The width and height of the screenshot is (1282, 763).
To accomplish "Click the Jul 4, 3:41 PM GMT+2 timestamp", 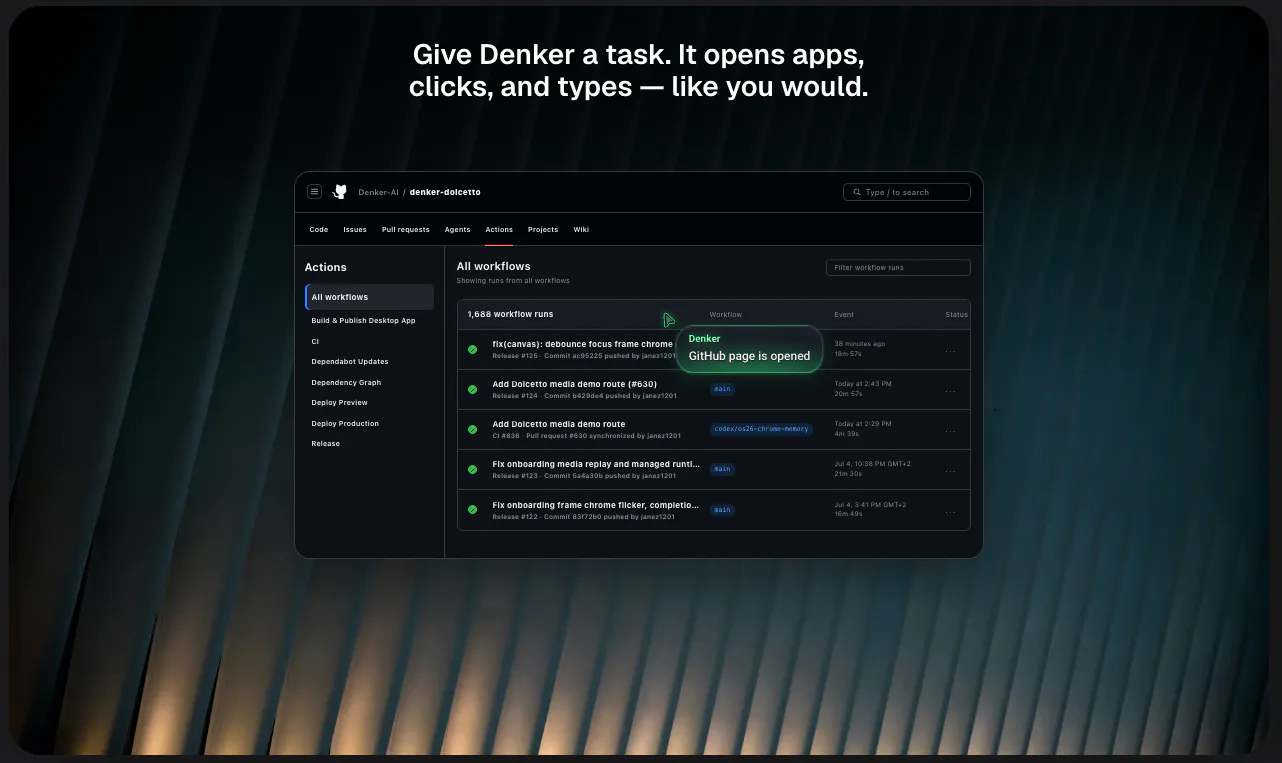I will tap(870, 505).
